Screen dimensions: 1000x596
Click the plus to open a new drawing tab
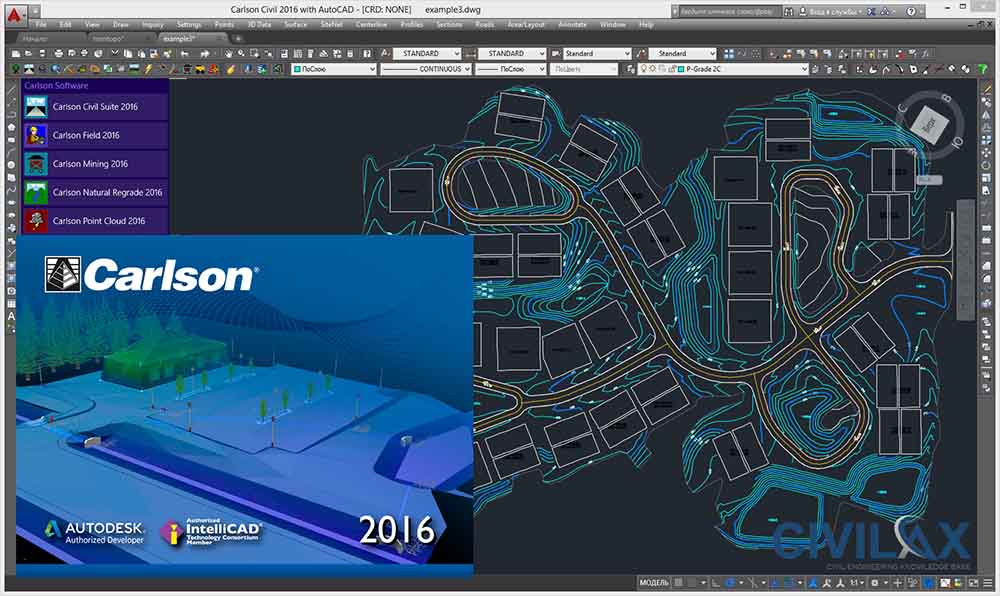(x=237, y=38)
